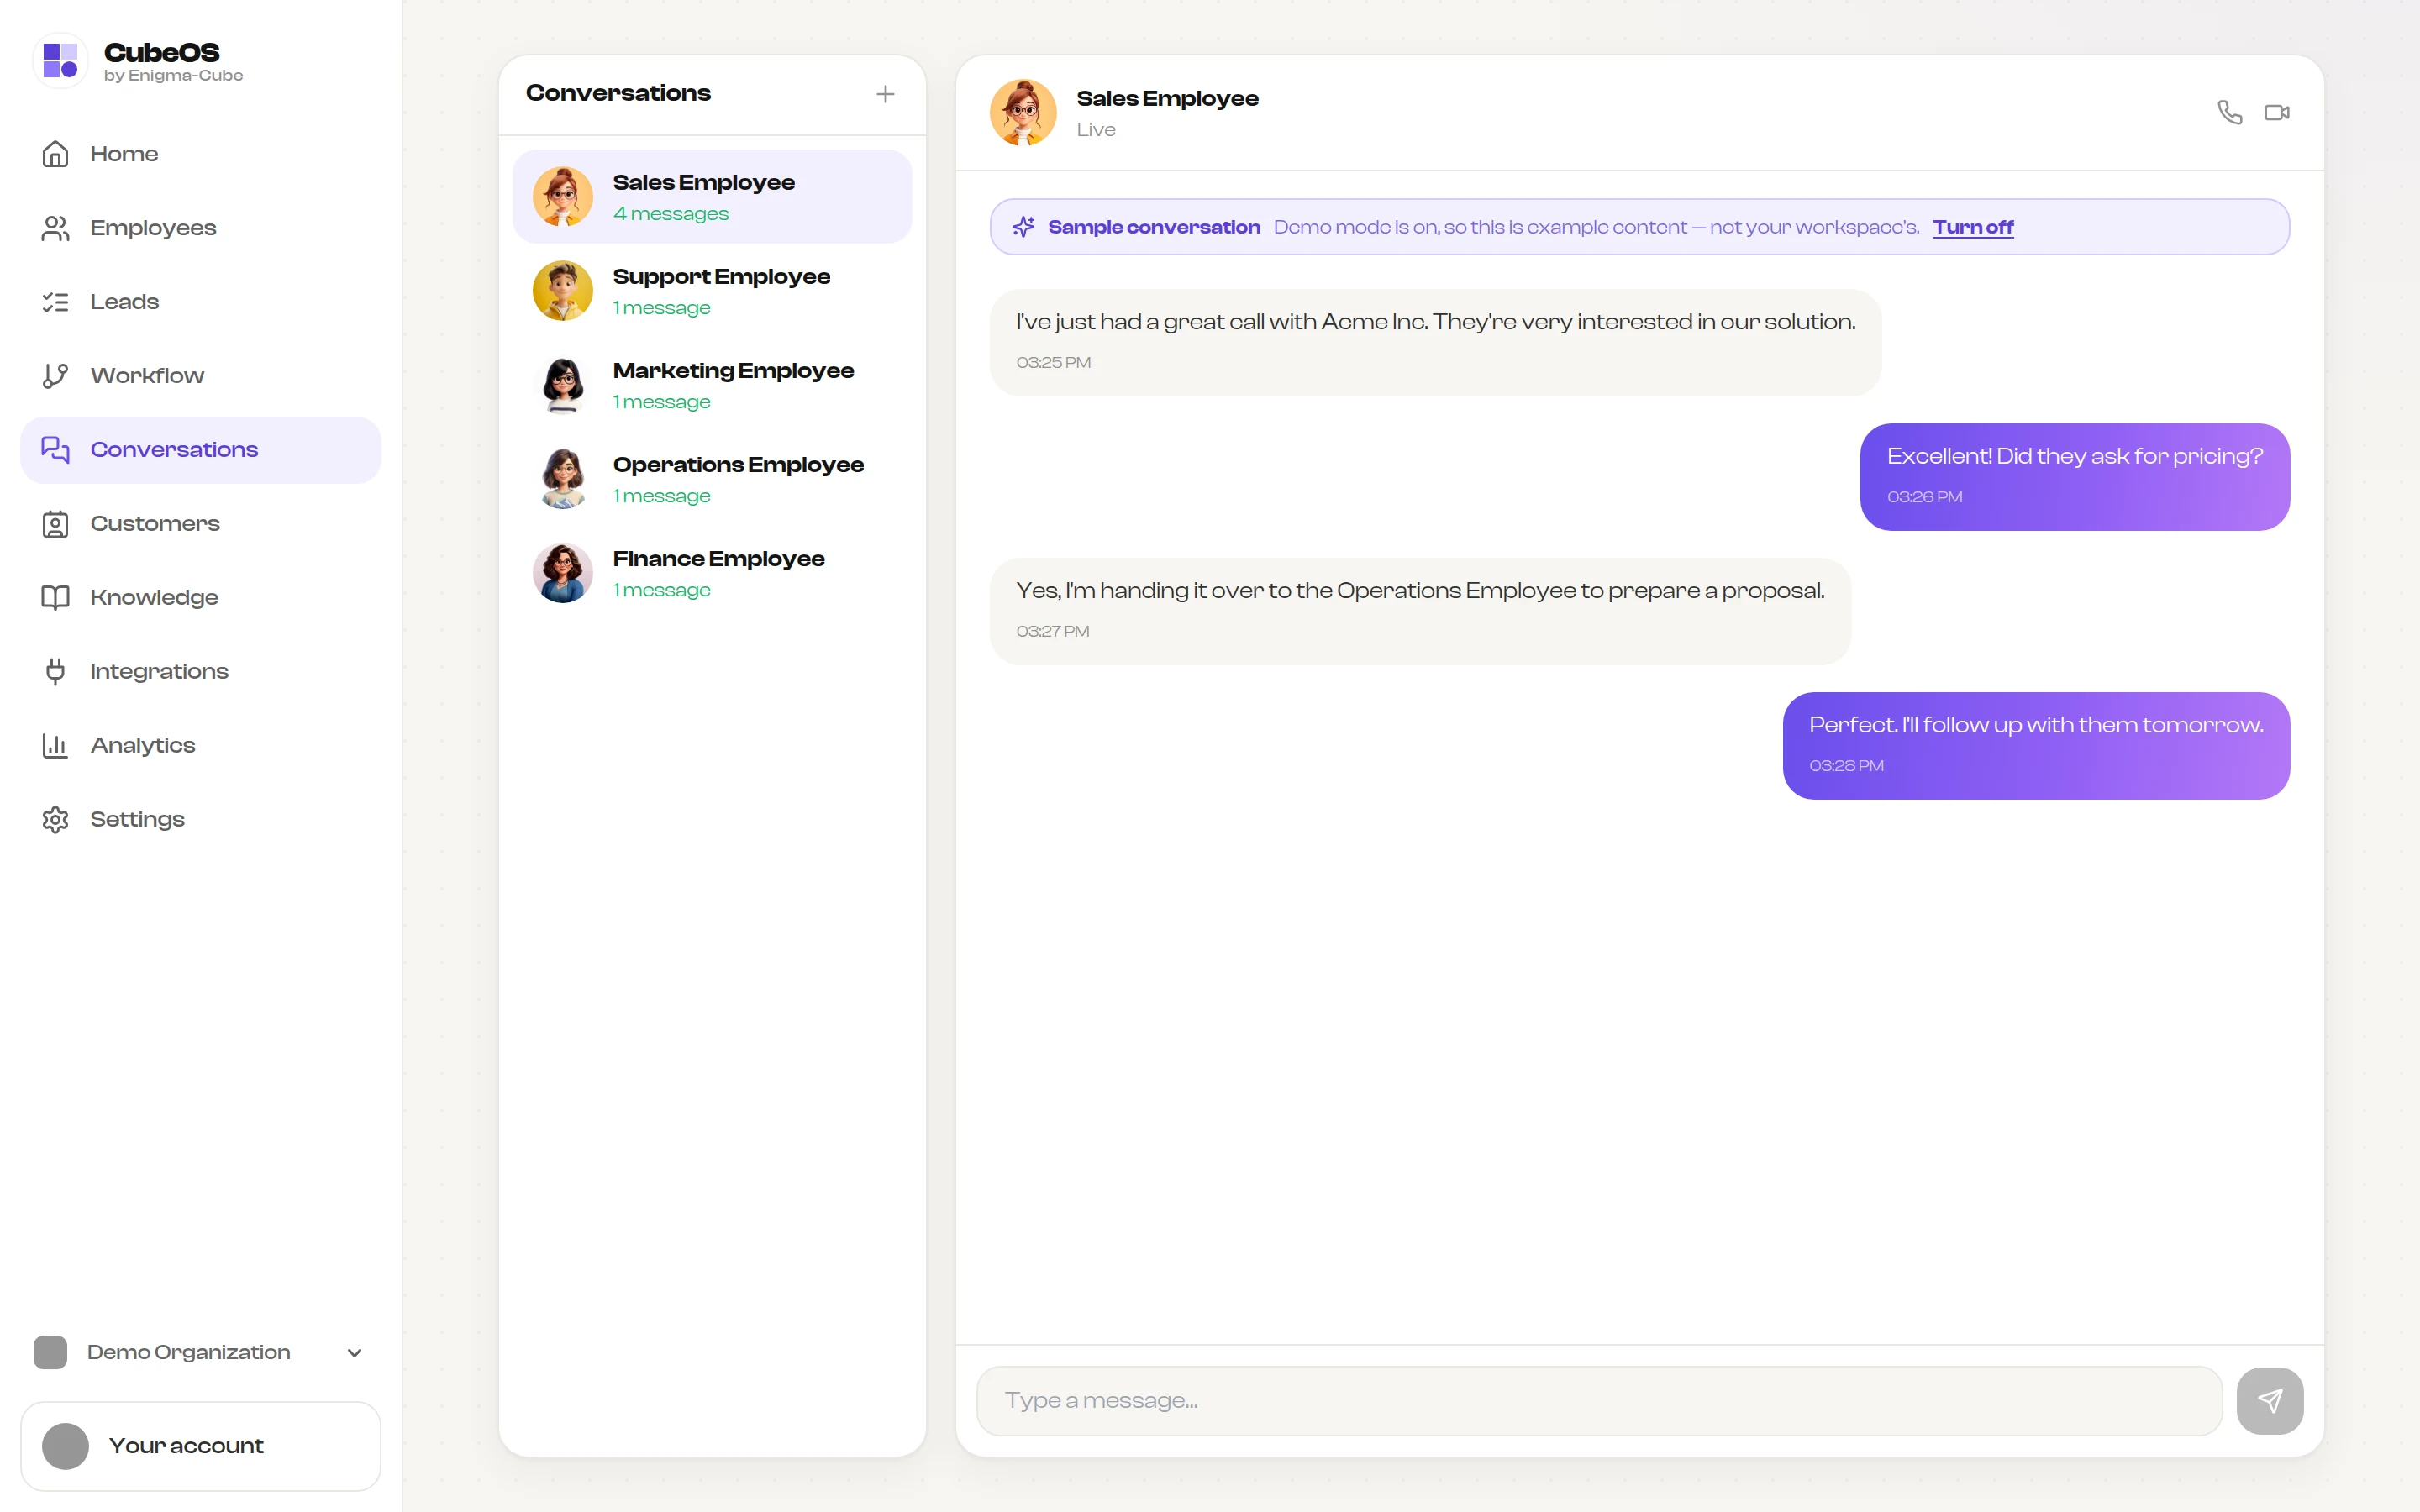Screen dimensions: 2420x1512
Task: Click the Knowledge book icon
Action: [x=55, y=598]
